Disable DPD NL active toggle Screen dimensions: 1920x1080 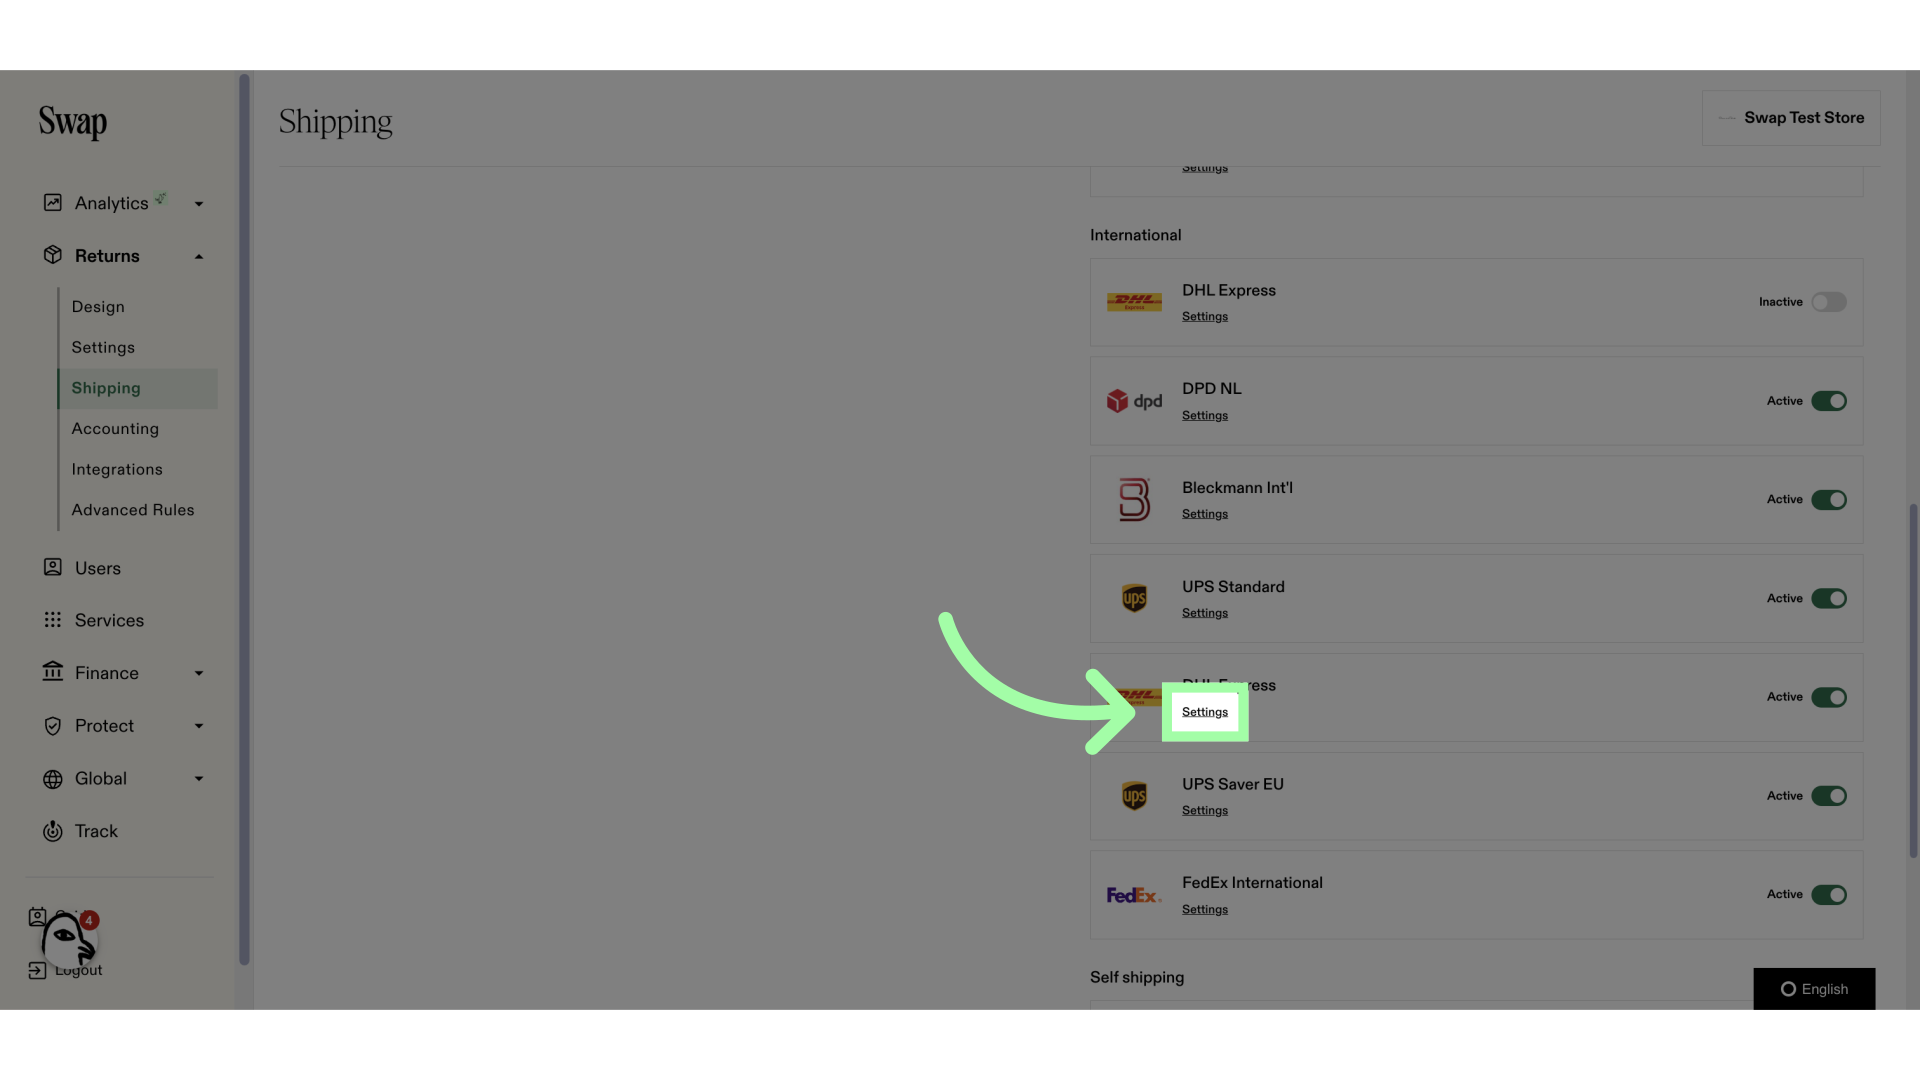(x=1829, y=401)
